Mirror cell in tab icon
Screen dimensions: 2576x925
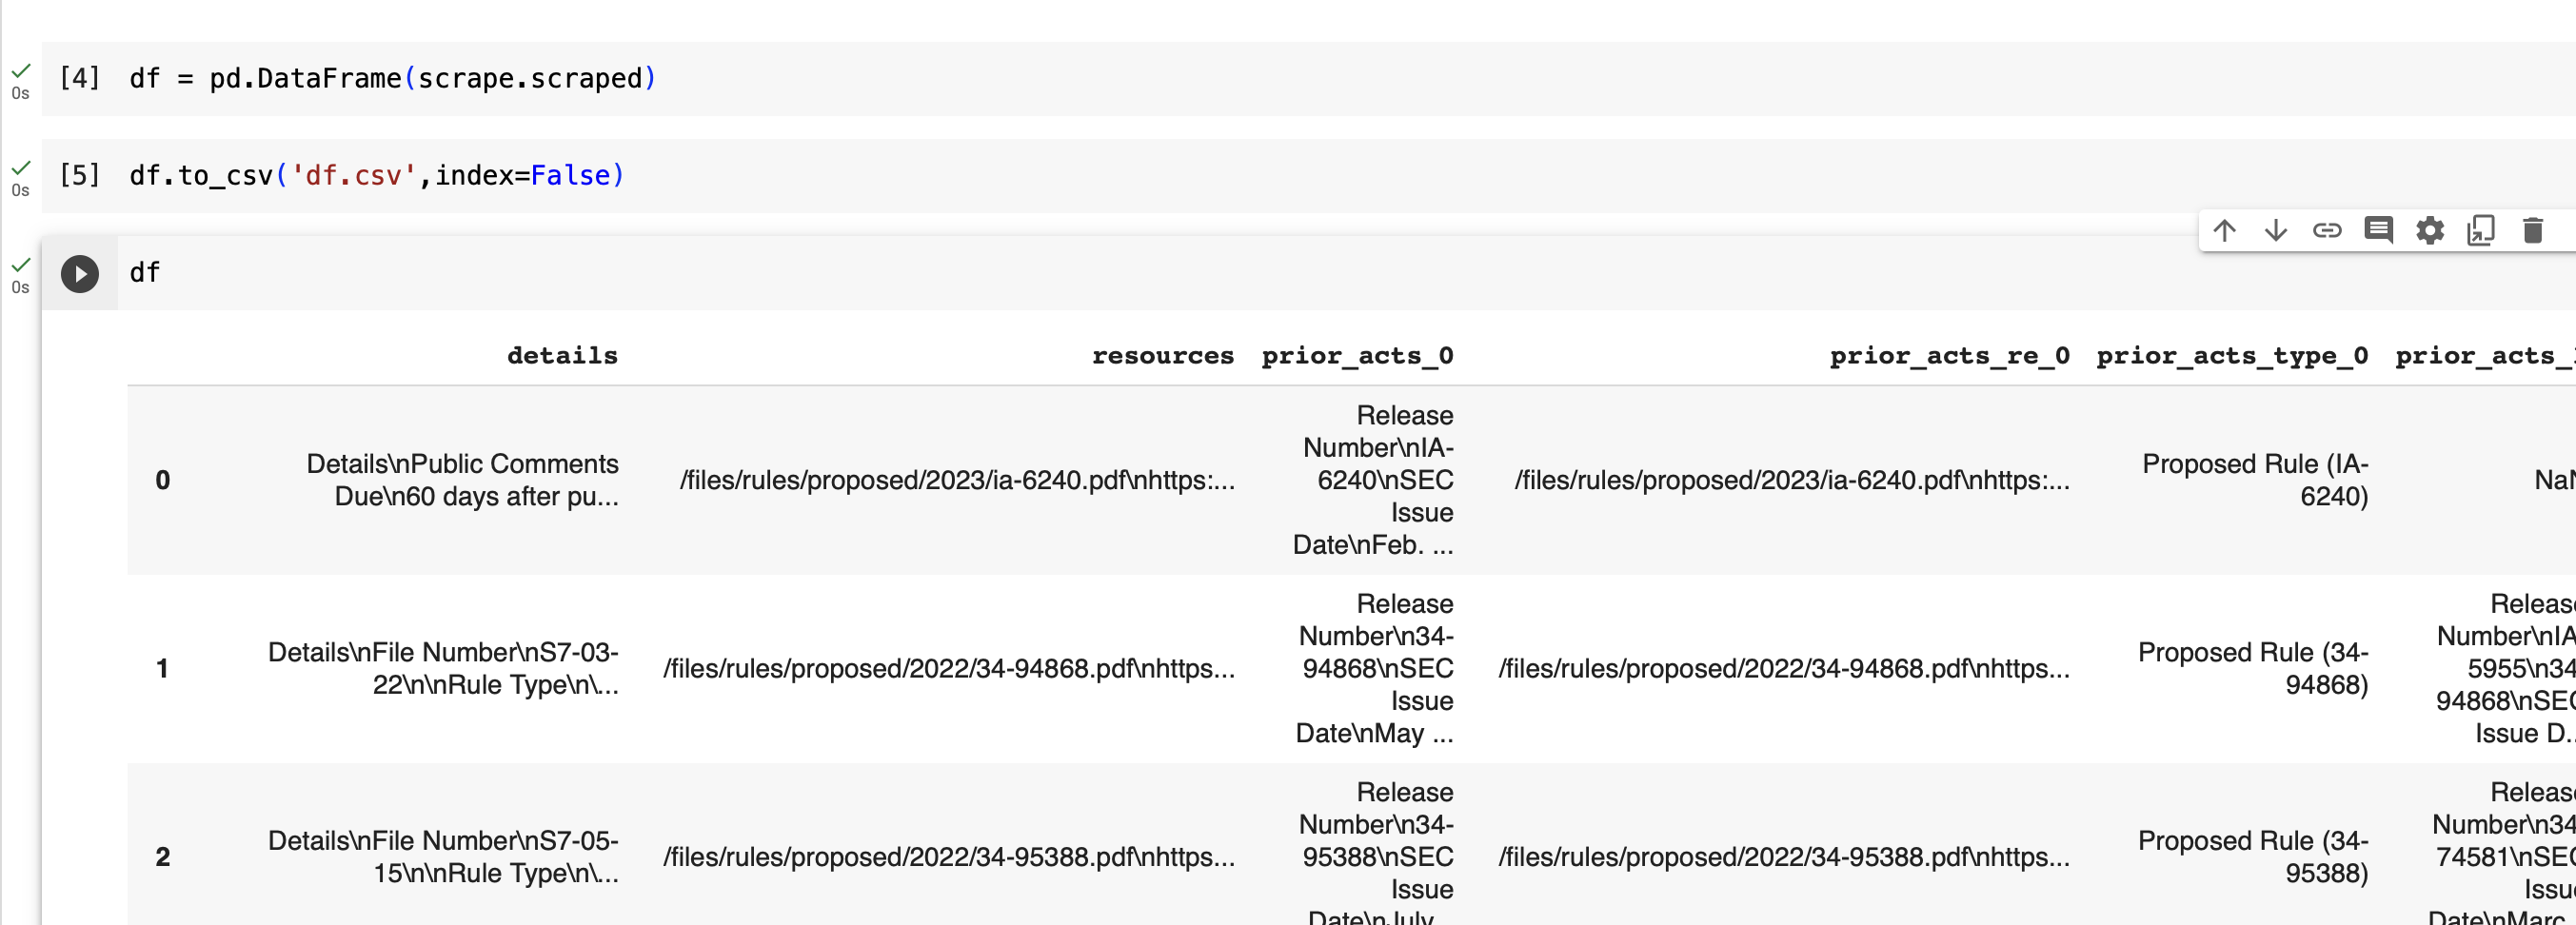[2481, 231]
